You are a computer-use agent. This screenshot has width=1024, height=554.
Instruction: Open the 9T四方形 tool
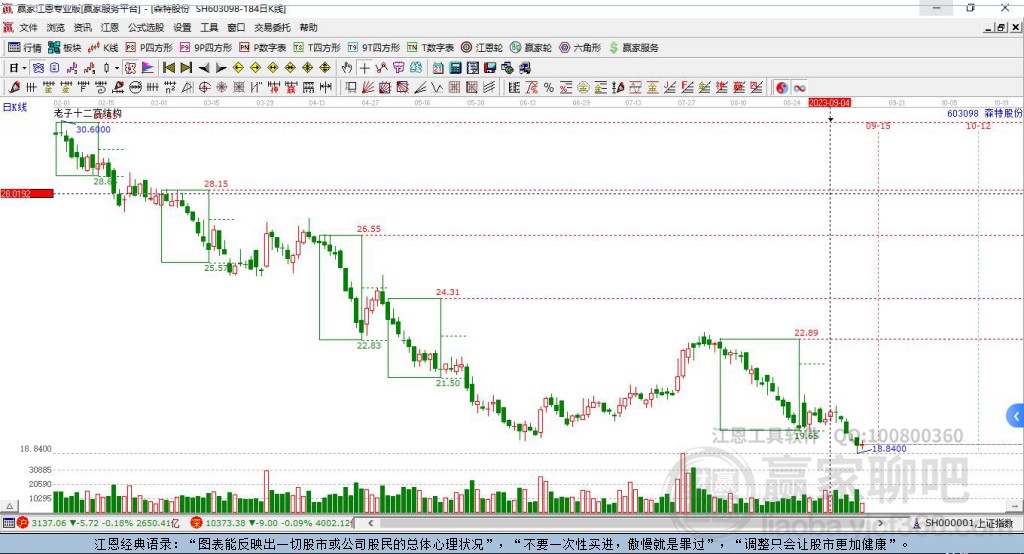point(373,48)
